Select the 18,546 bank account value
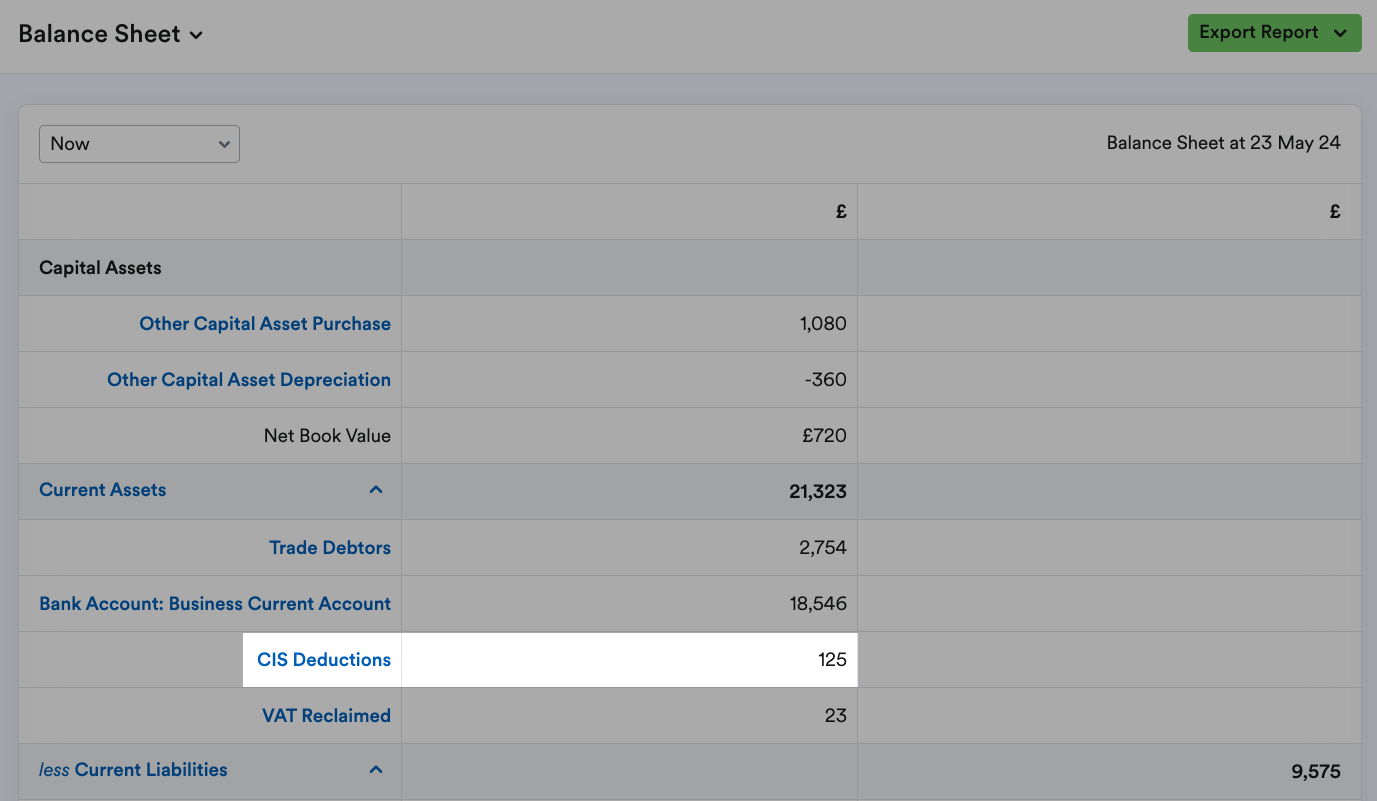The image size is (1377, 801). coord(818,604)
